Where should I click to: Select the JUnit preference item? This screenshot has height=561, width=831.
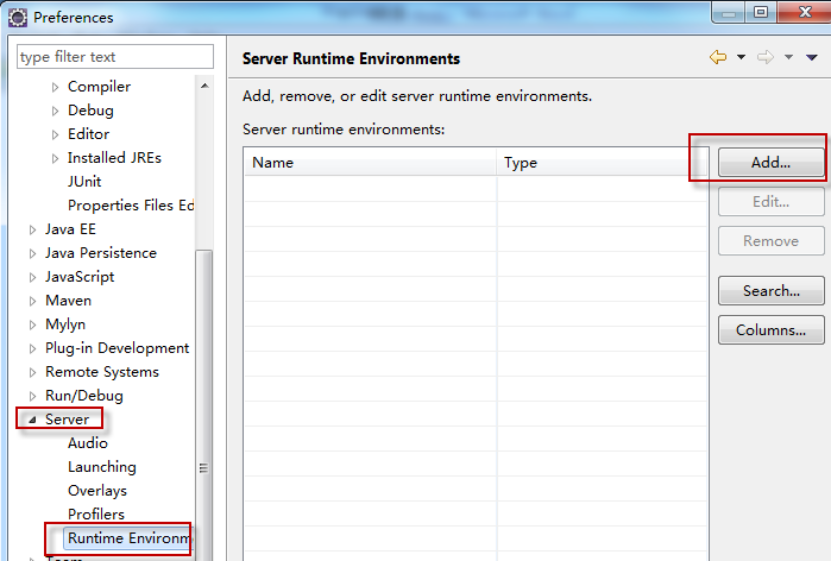point(84,182)
